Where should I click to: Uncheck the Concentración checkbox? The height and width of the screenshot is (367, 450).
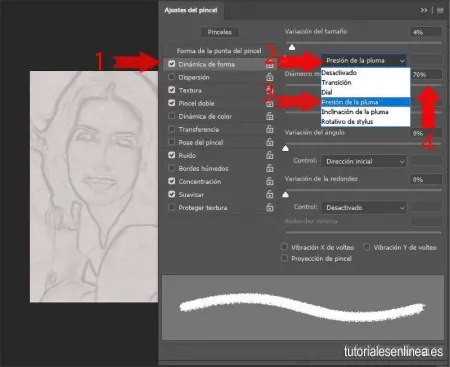(x=172, y=181)
